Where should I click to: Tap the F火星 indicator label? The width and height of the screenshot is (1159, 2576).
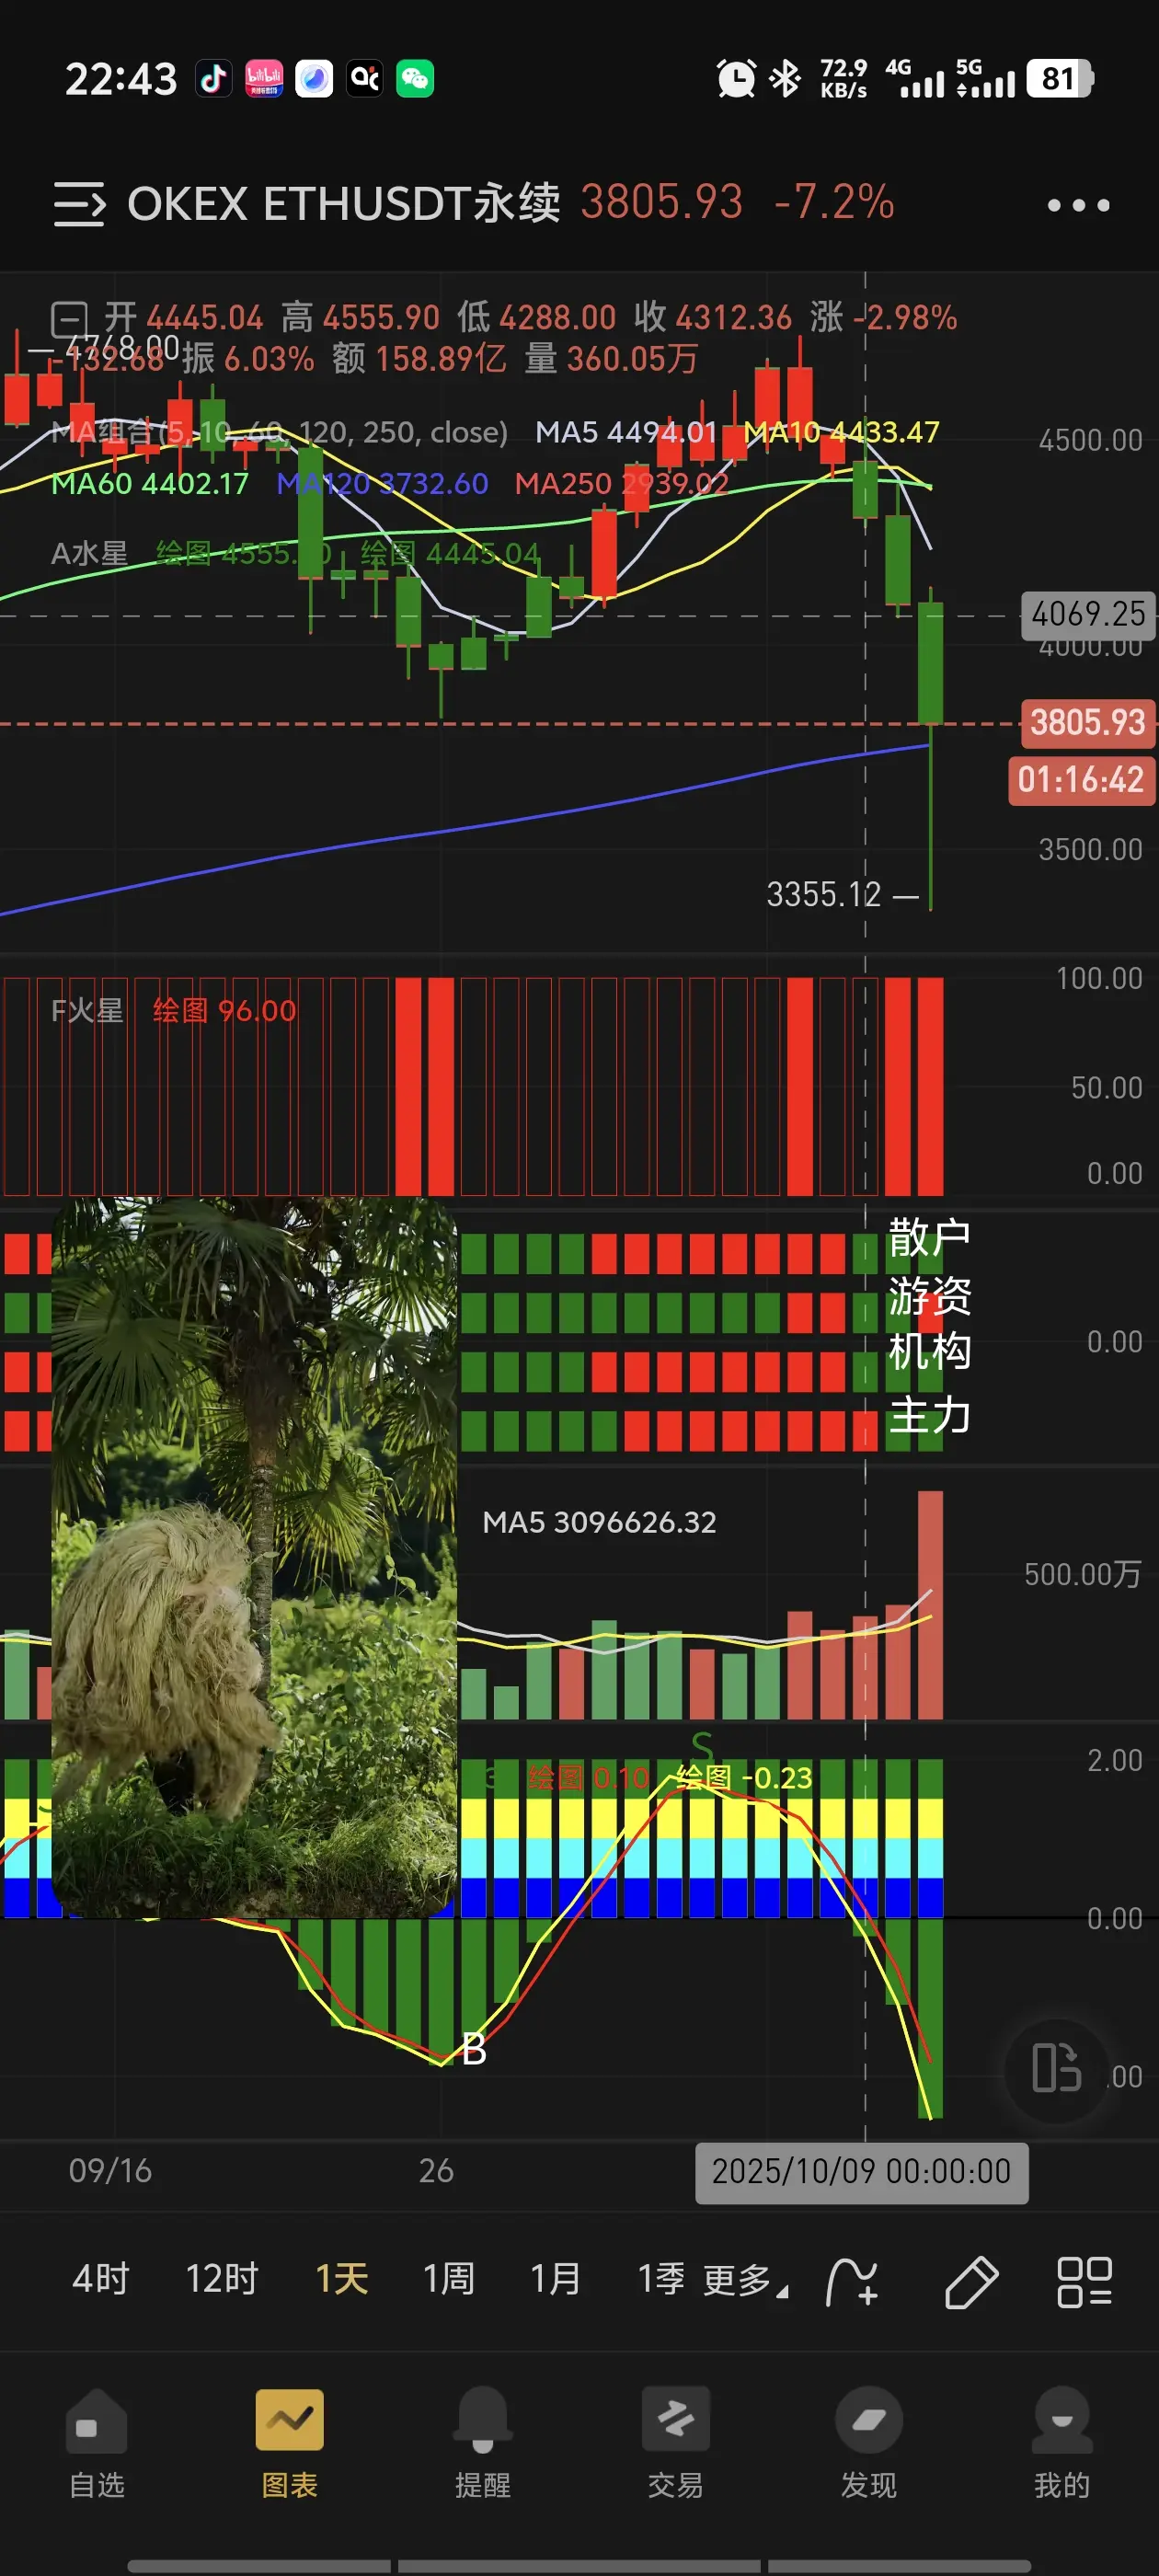pyautogui.click(x=88, y=1010)
